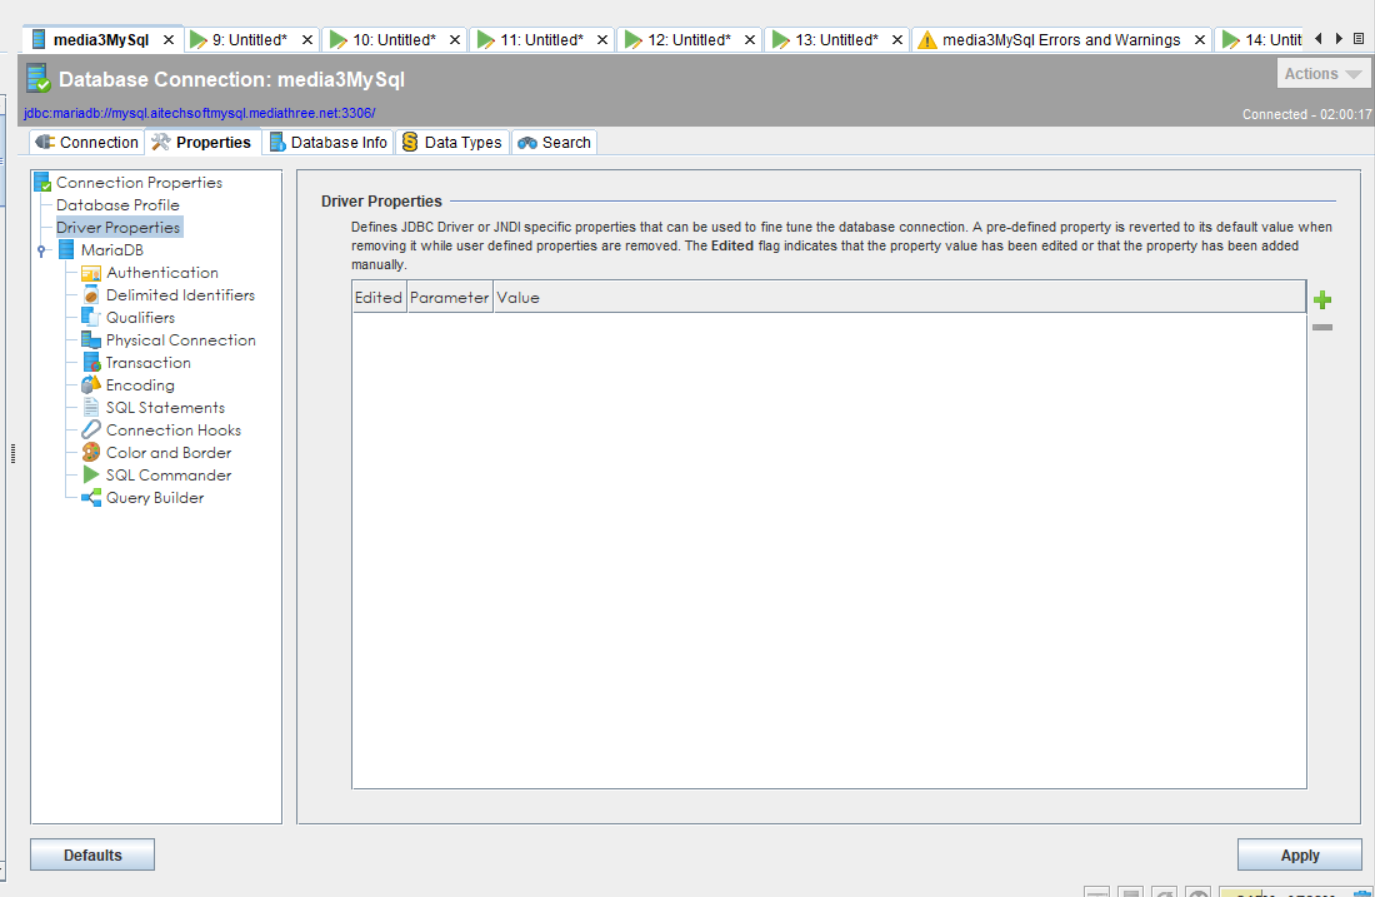Click the Encoding icon in tree
The image size is (1375, 897).
coord(91,385)
